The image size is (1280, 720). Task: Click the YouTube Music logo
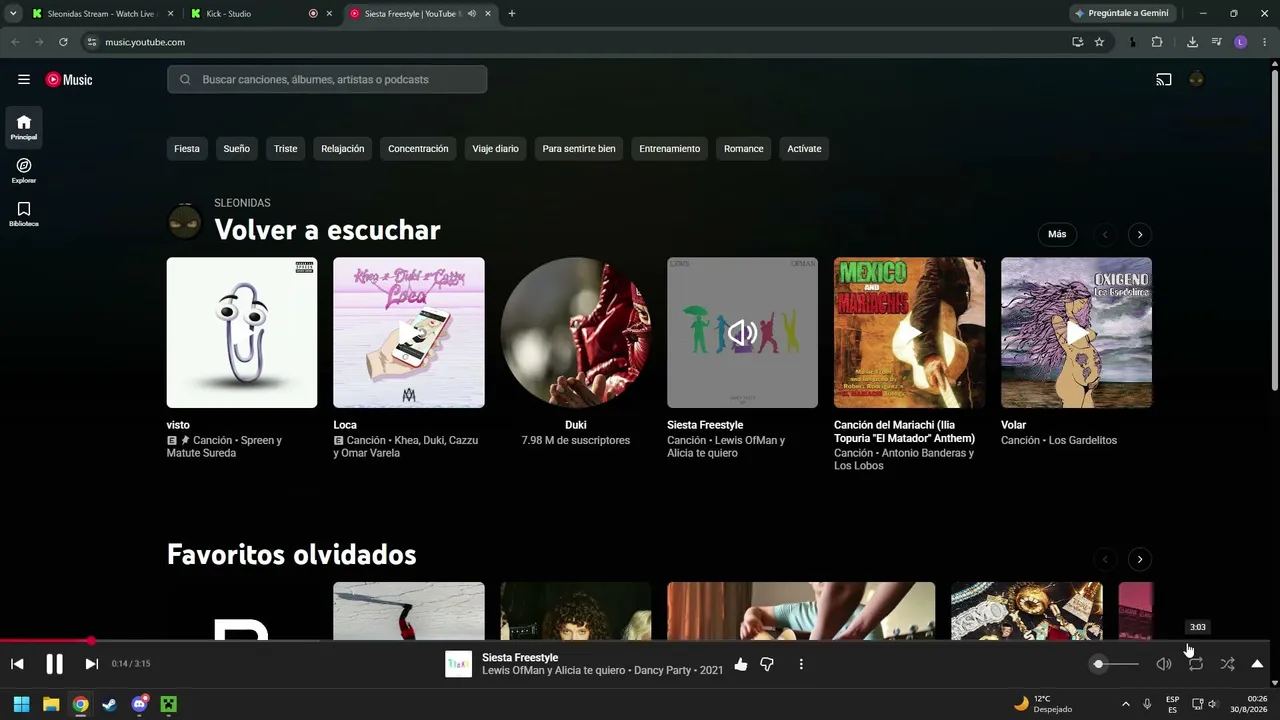pos(69,79)
